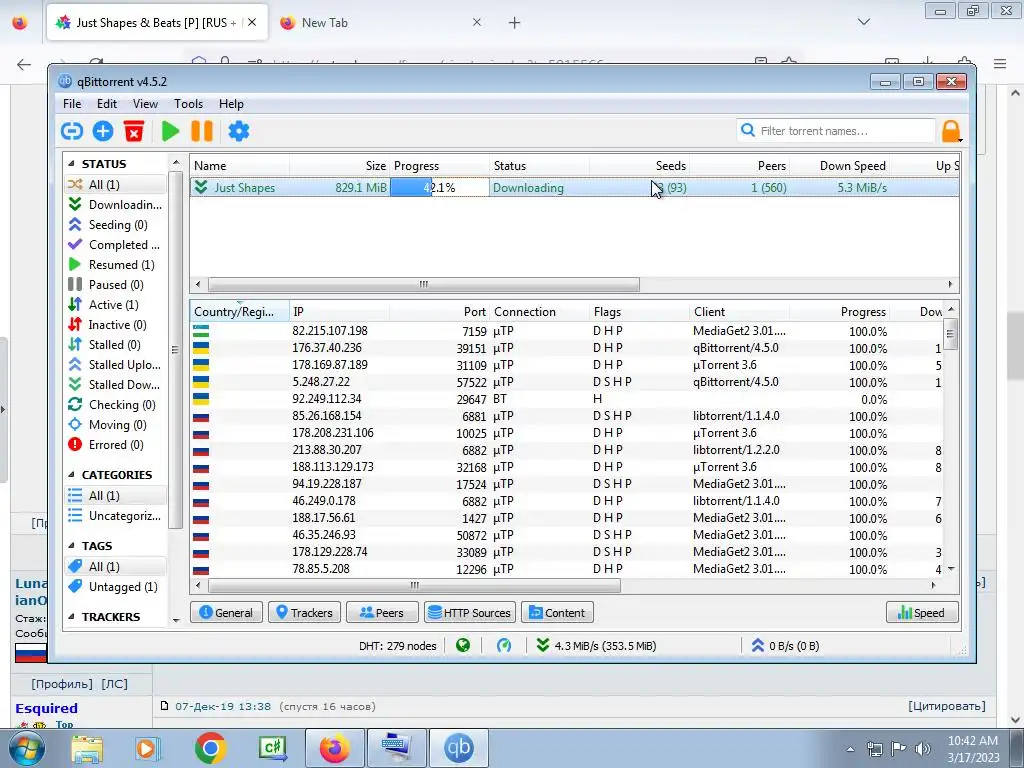Screen dimensions: 1024x768
Task: Open the Tools menu
Action: (x=188, y=104)
